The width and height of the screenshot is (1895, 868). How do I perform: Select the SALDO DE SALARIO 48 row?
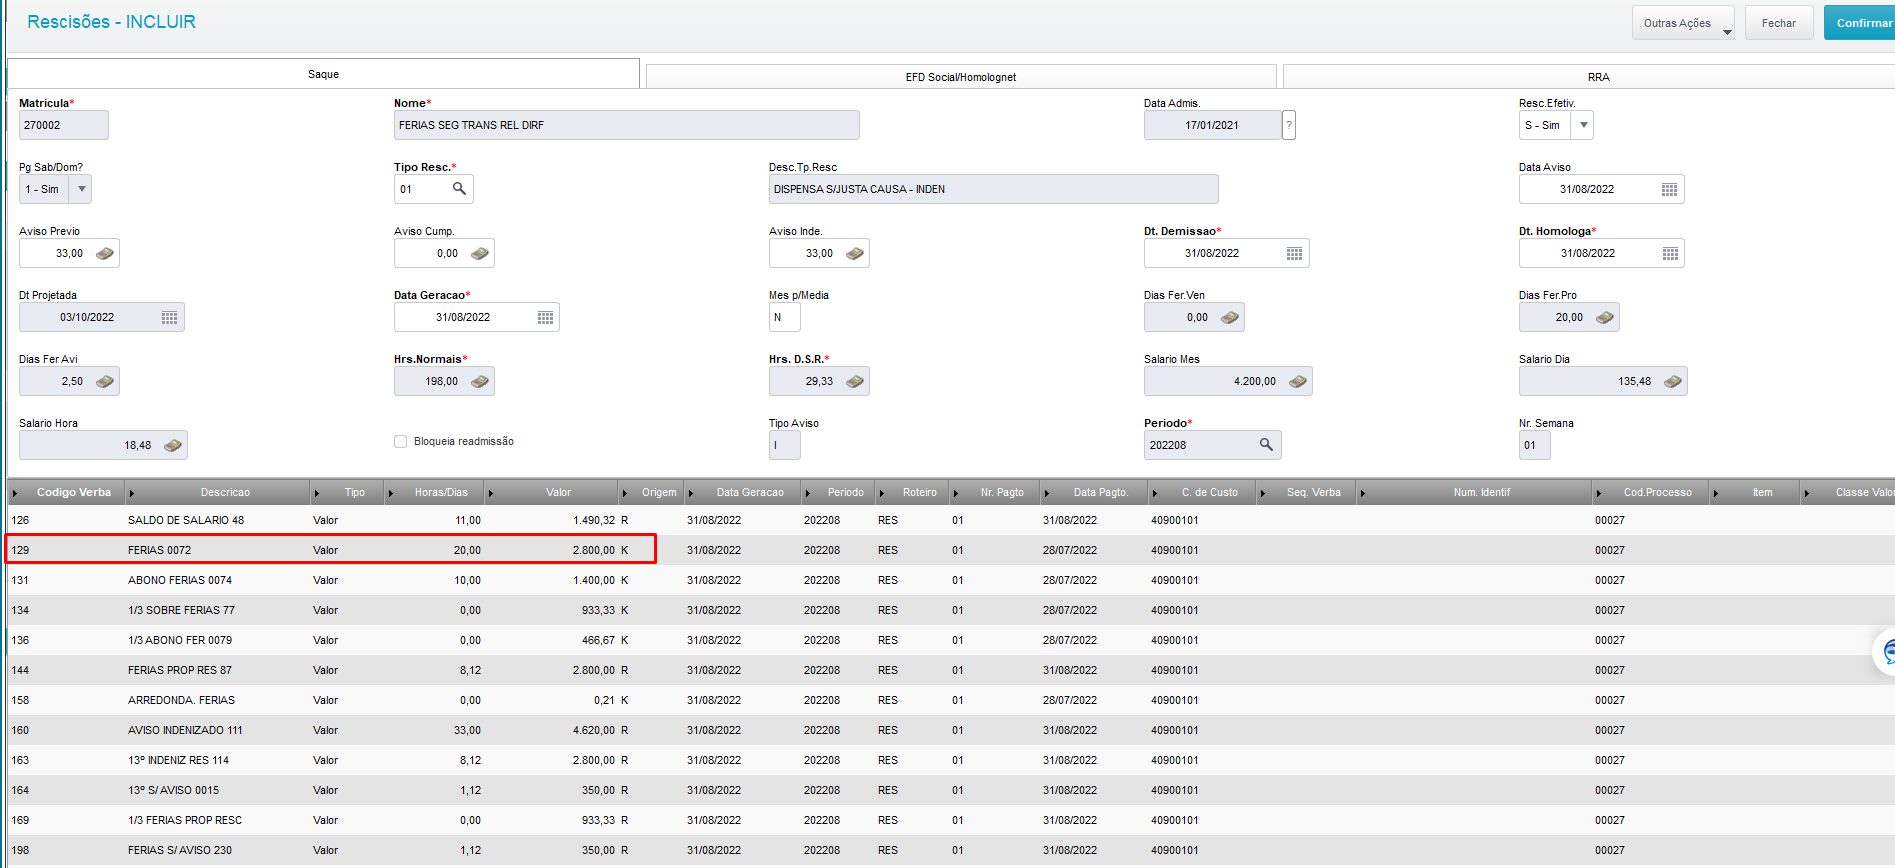[x=950, y=520]
